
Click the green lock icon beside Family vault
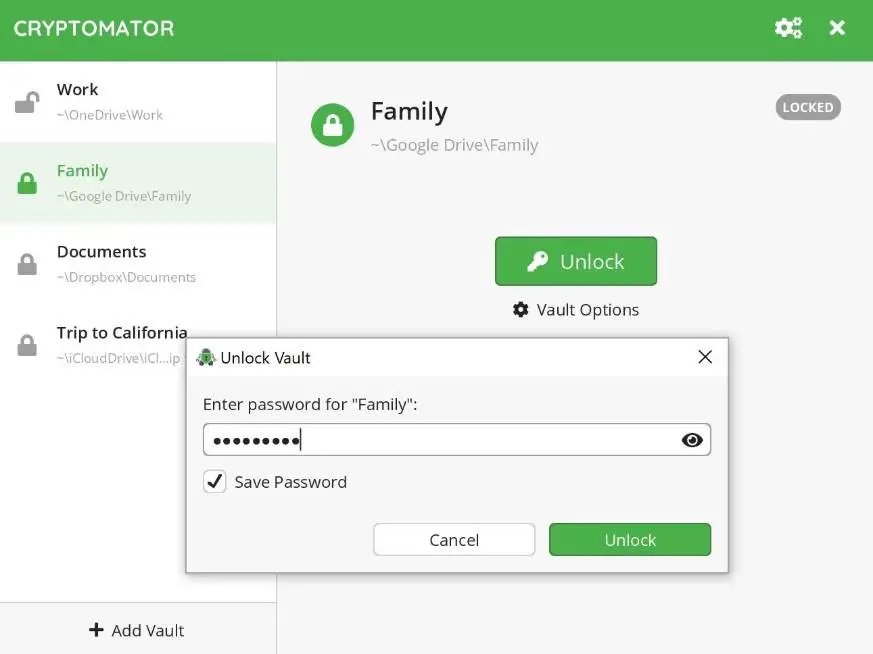tap(27, 183)
